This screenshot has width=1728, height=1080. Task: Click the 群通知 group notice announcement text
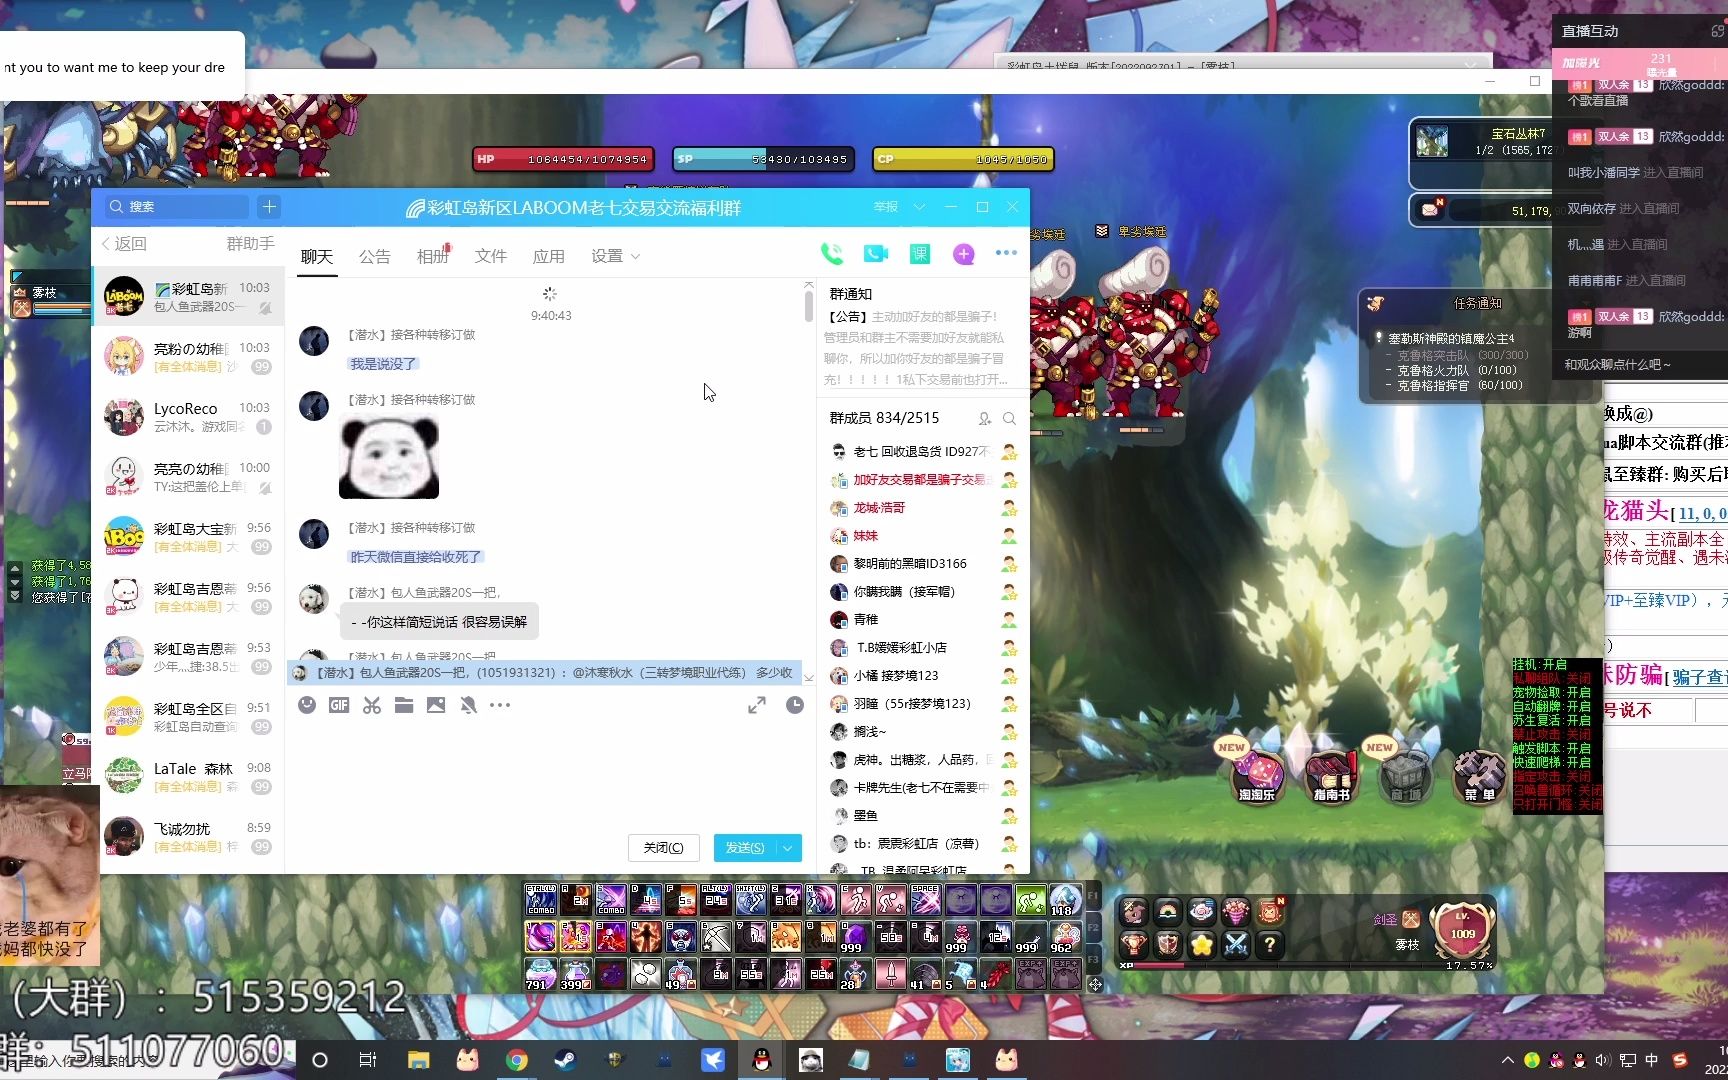point(915,348)
